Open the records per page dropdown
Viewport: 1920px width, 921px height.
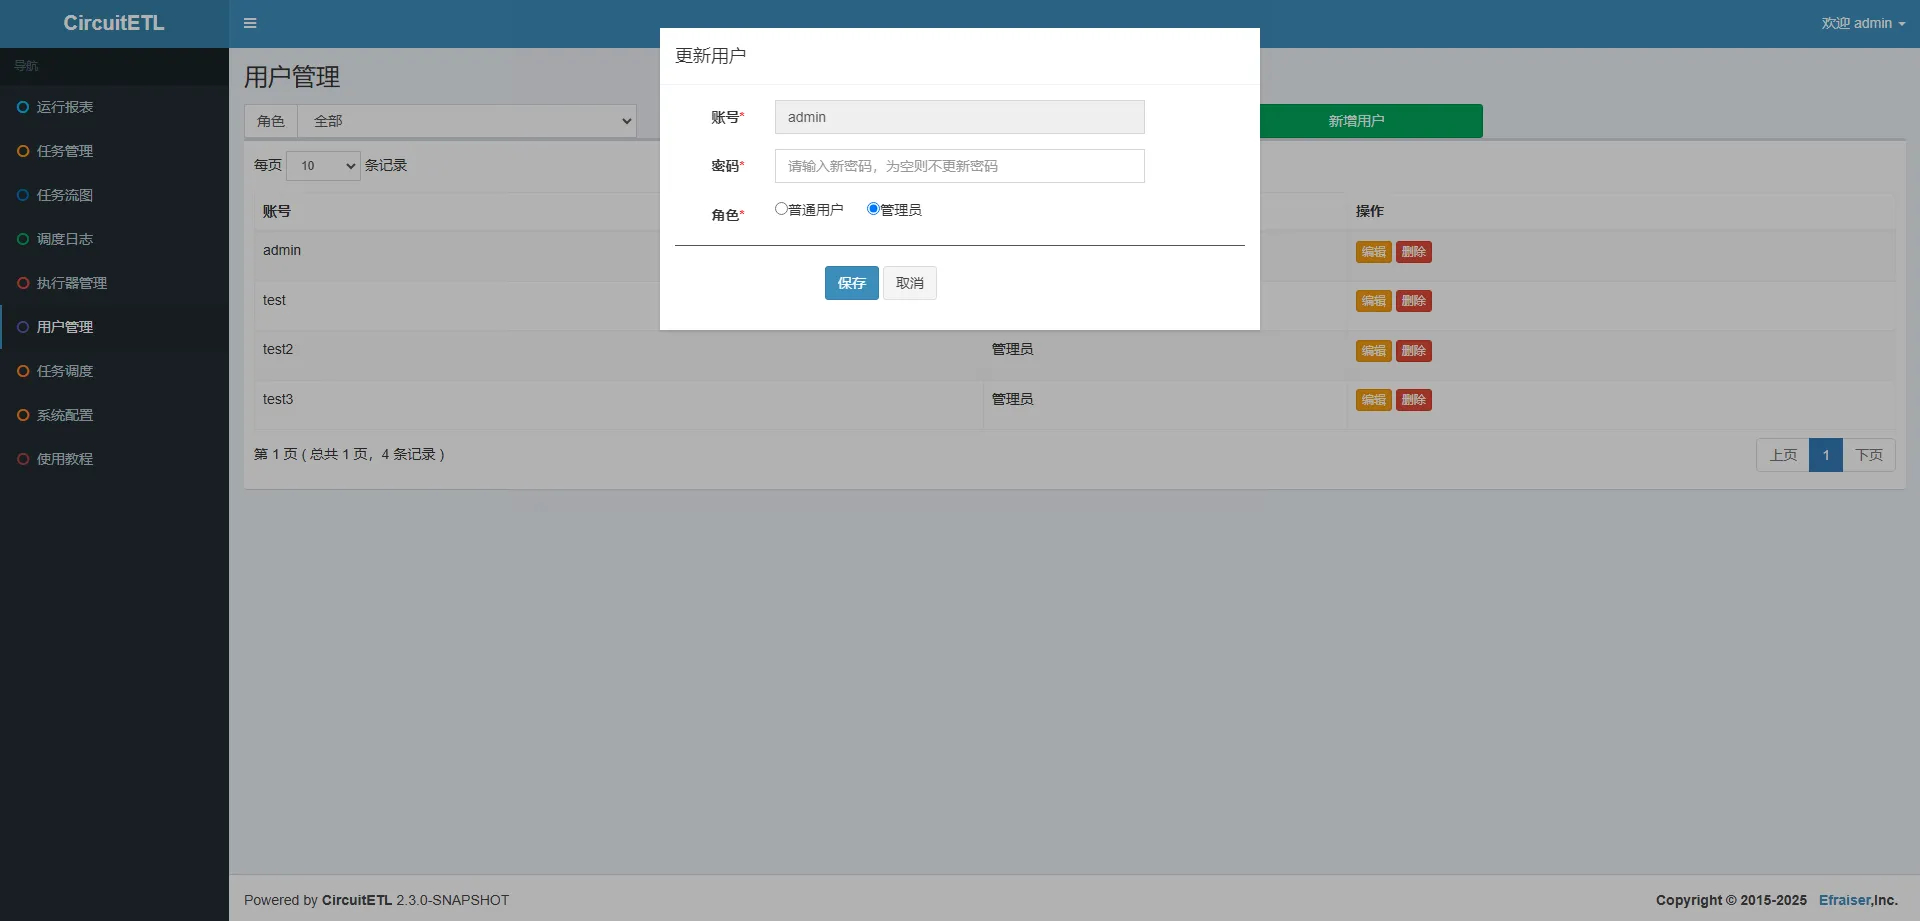[323, 166]
